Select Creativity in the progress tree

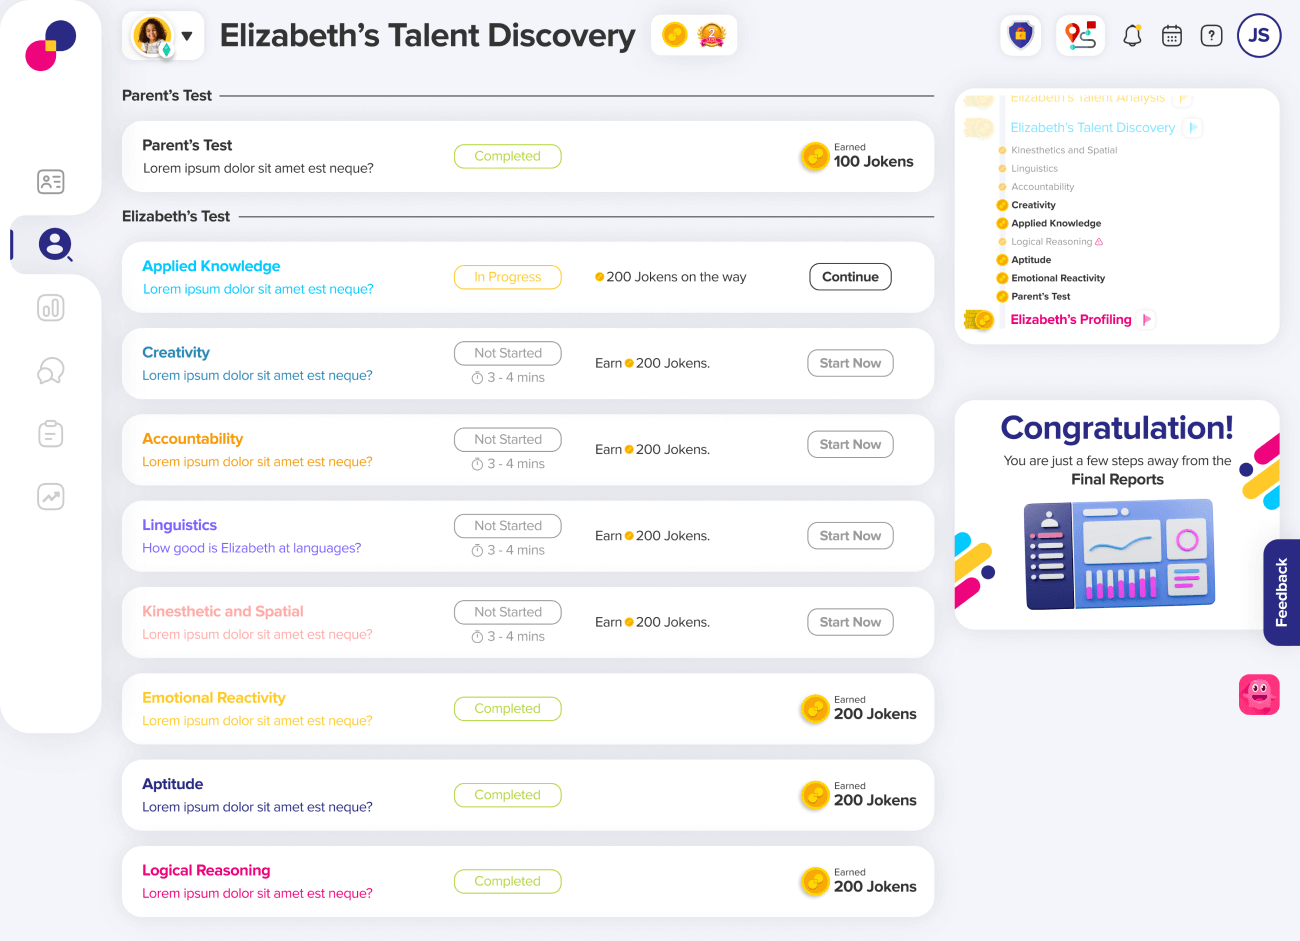[1033, 205]
